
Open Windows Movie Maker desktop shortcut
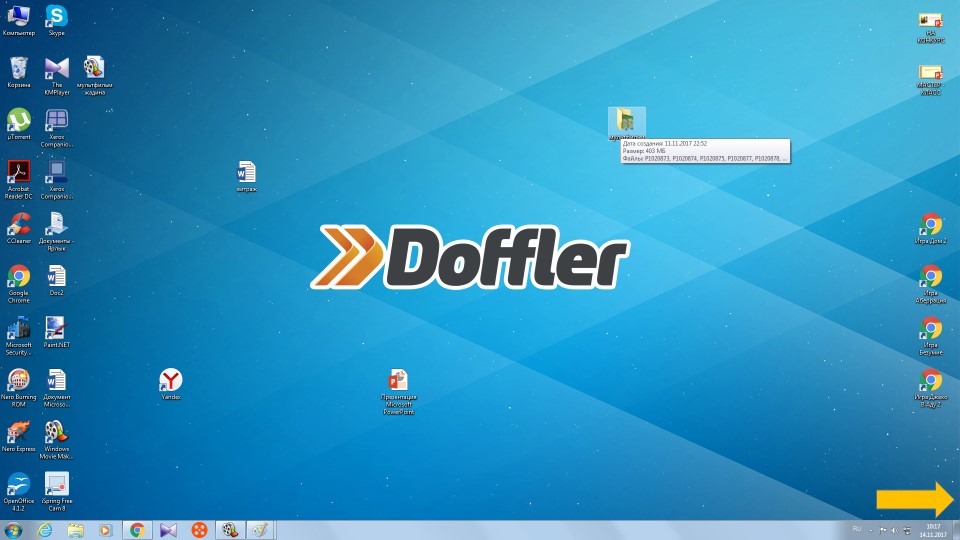click(x=56, y=440)
